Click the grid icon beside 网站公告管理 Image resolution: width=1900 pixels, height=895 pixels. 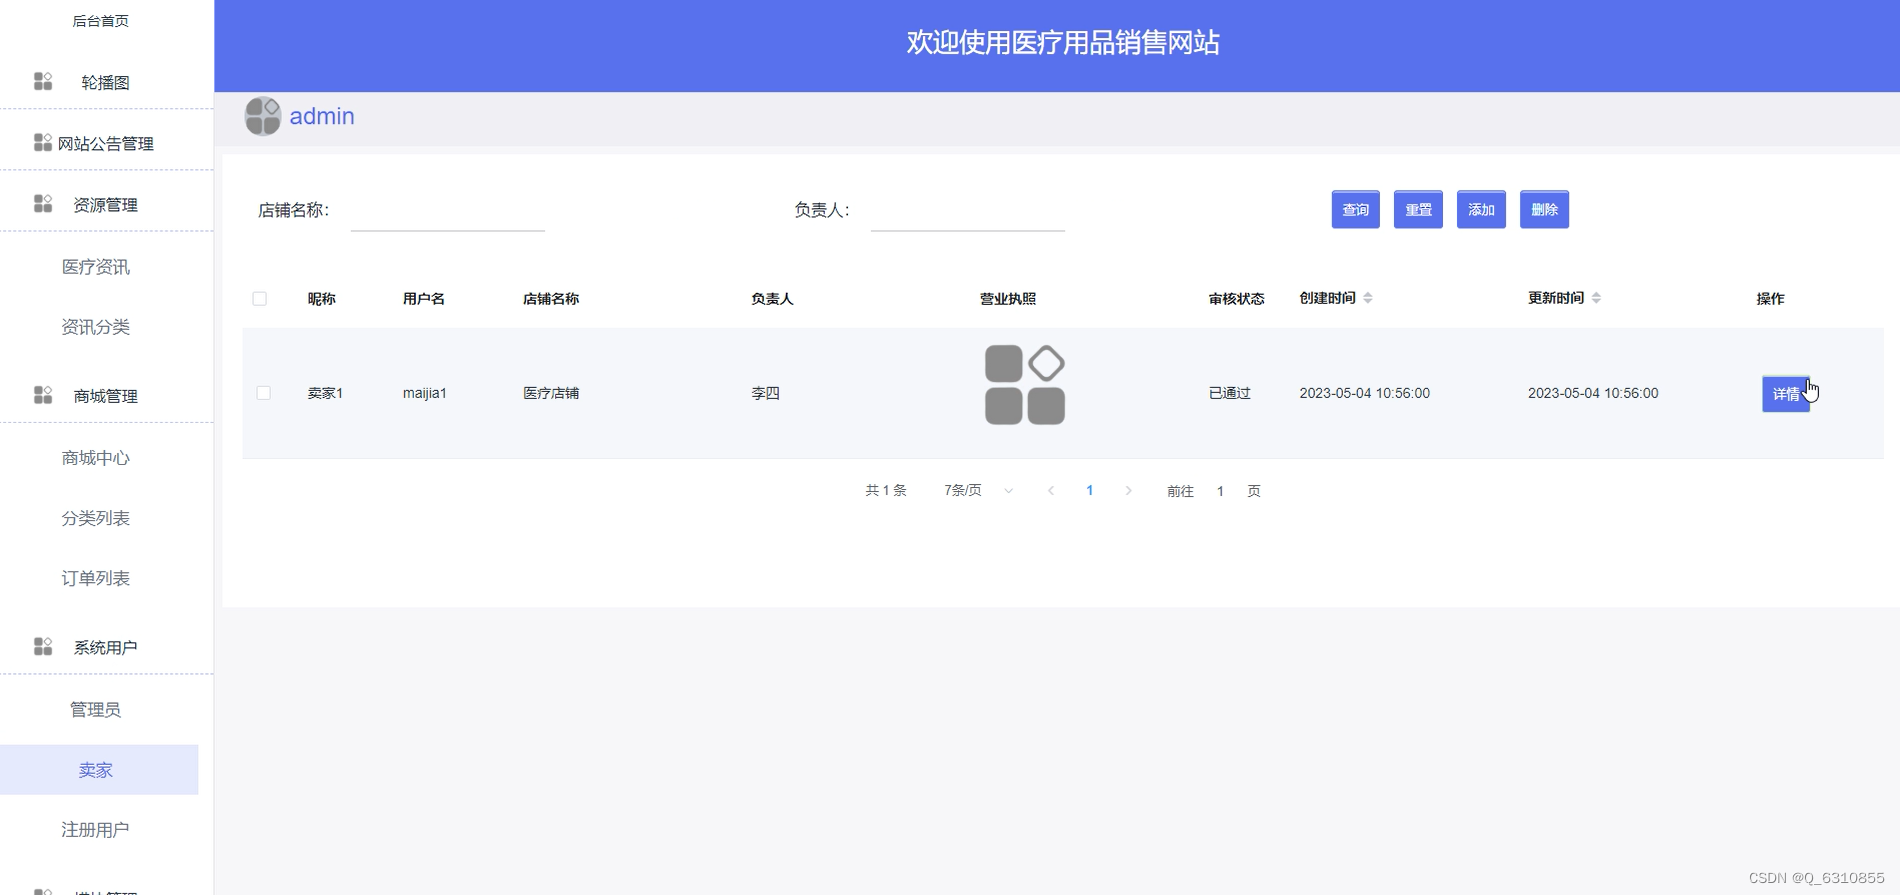tap(43, 142)
